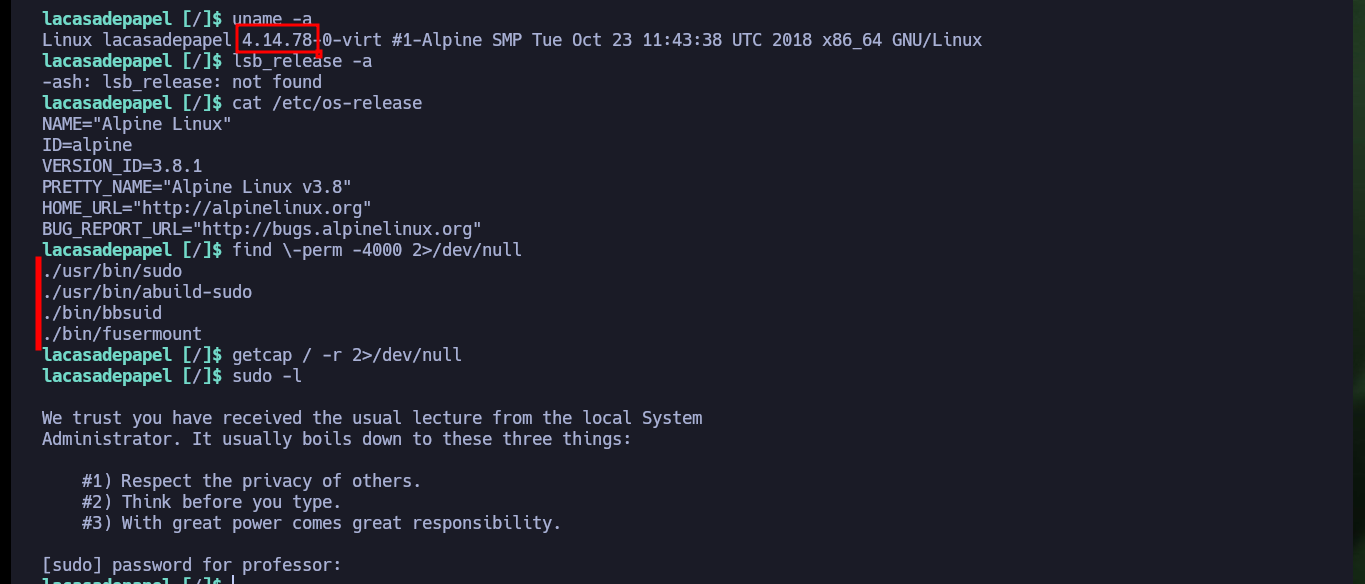Click the 'sudo -l' command line

click(x=267, y=376)
